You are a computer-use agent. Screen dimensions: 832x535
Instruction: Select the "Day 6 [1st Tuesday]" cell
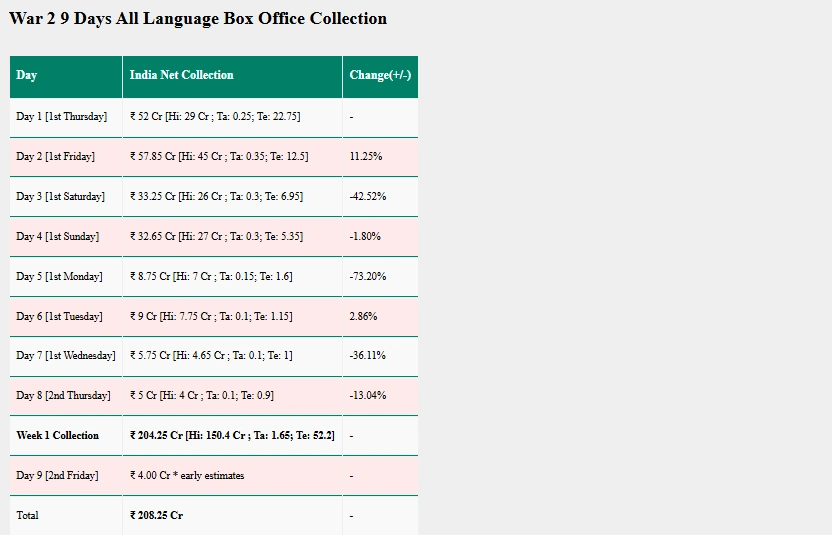(x=60, y=317)
